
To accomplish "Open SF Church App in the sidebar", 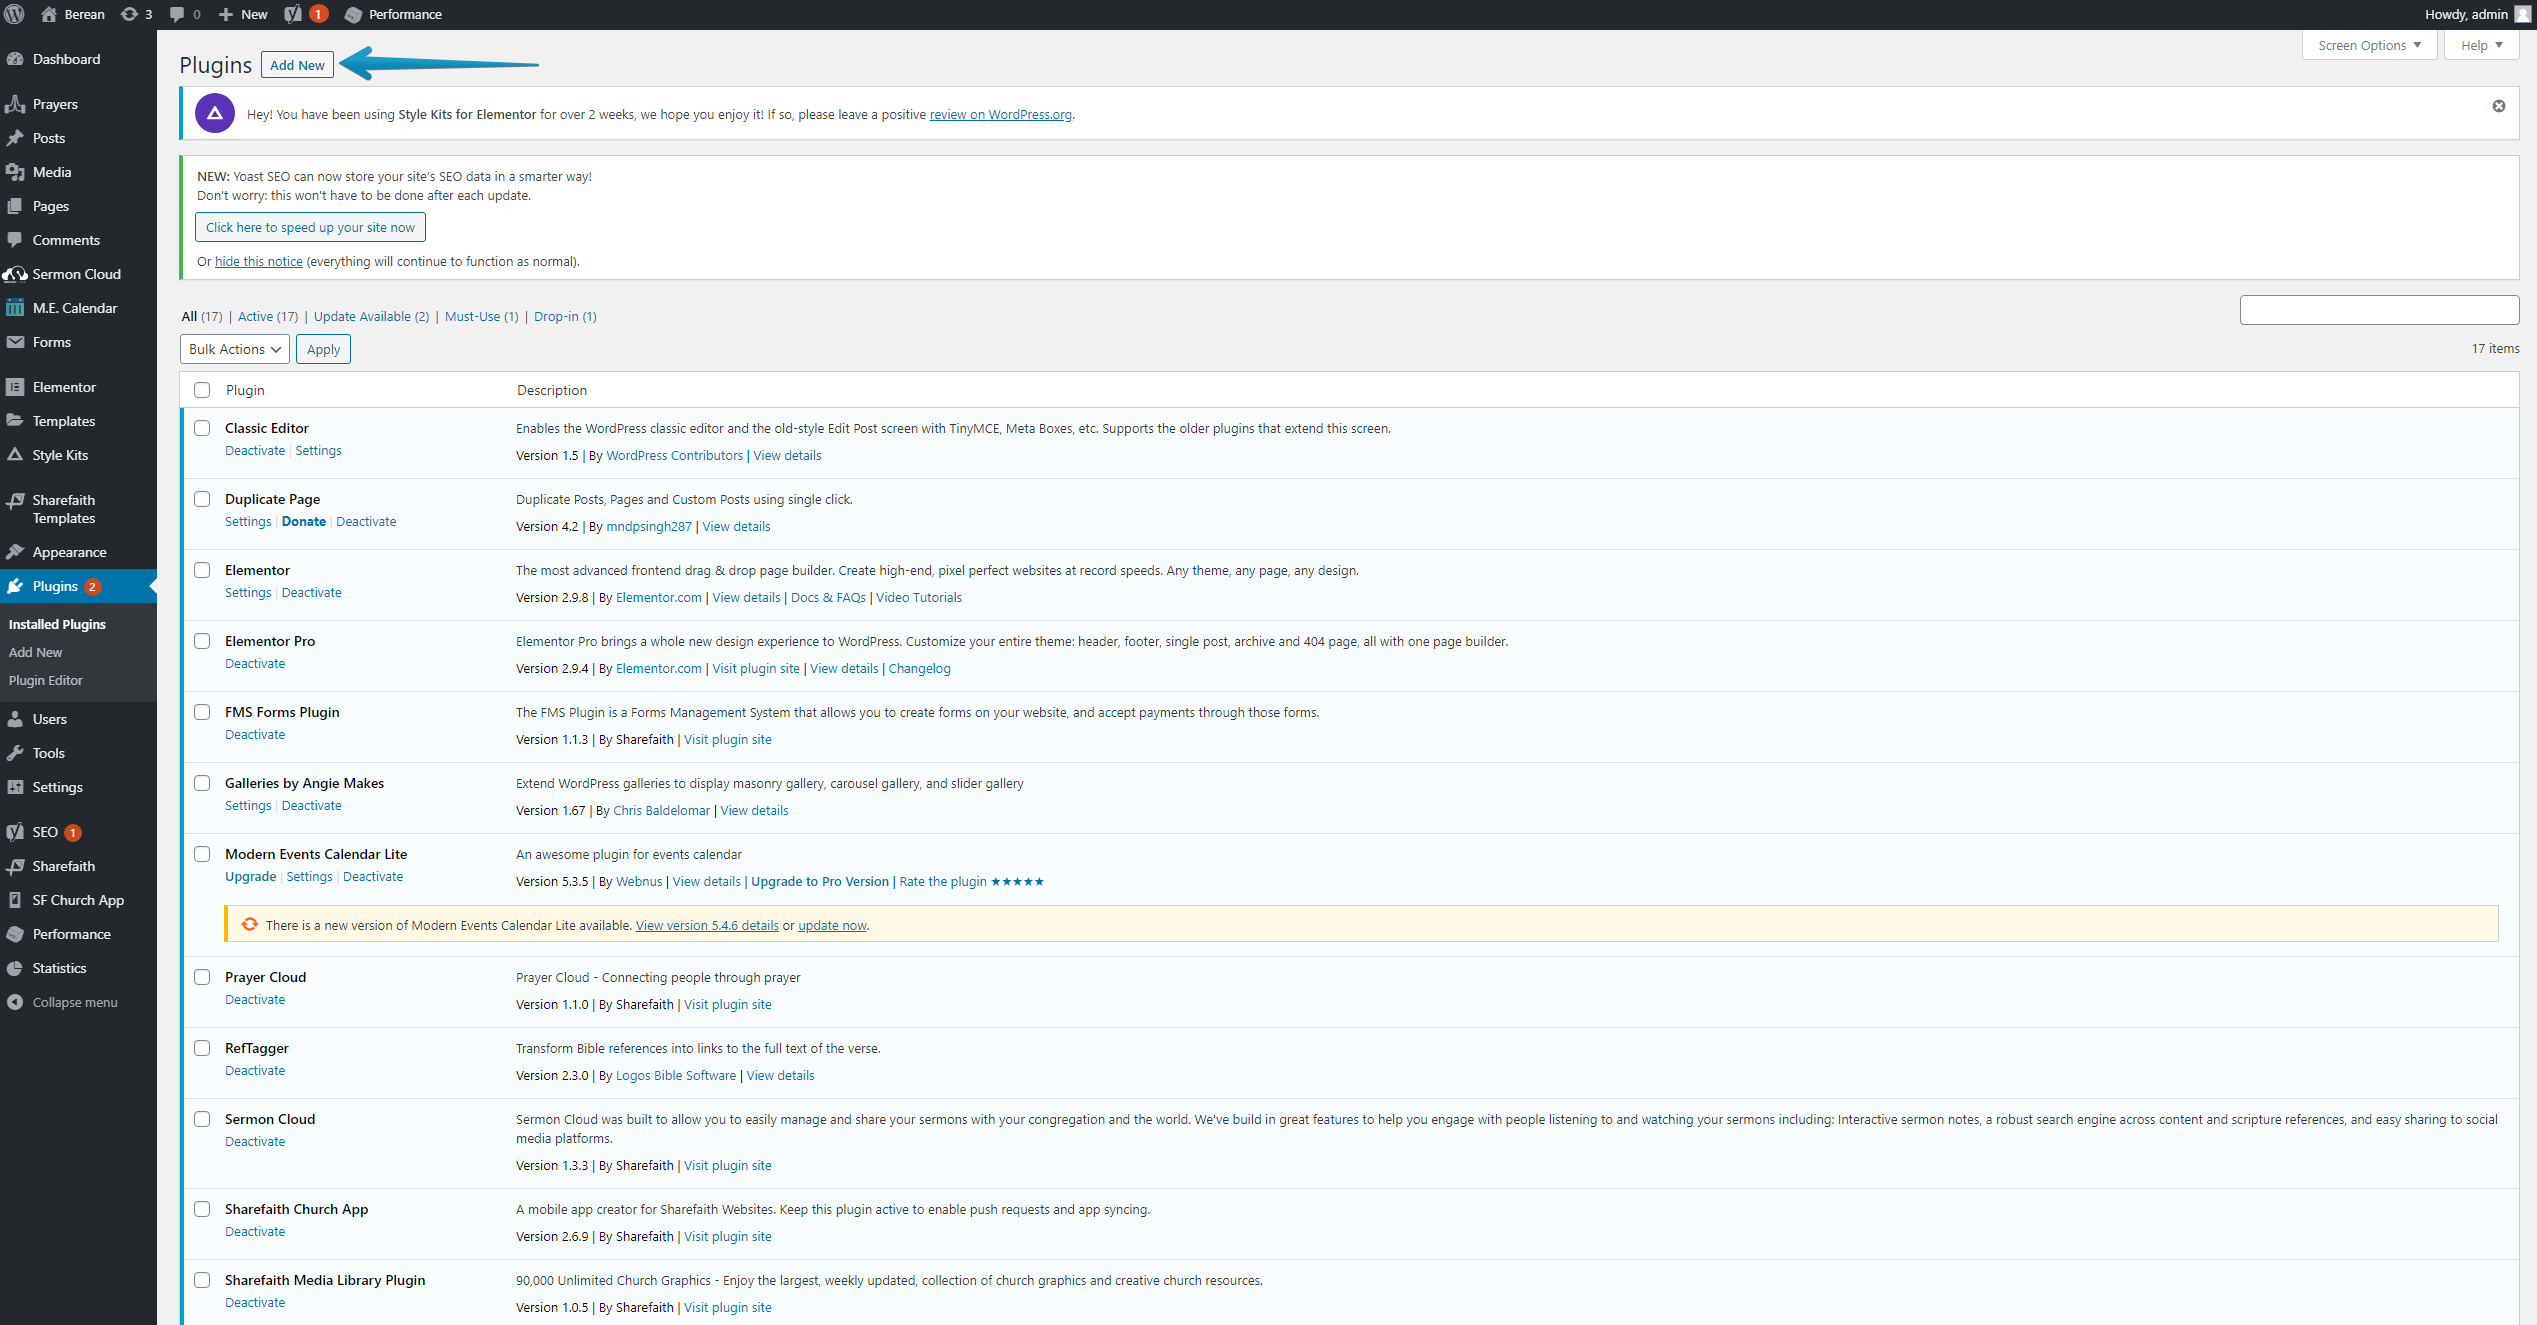I will click(x=78, y=900).
